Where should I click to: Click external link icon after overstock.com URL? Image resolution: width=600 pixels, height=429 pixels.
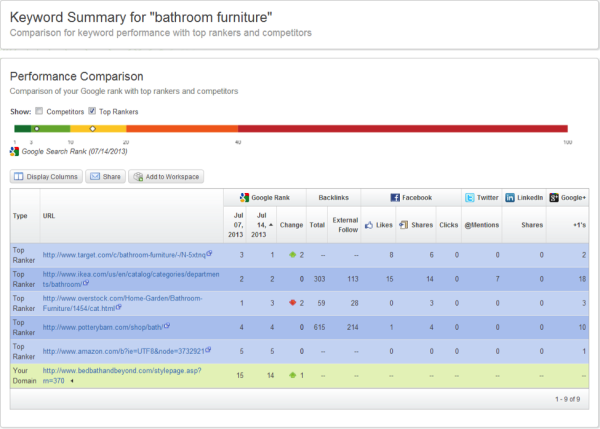click(119, 307)
